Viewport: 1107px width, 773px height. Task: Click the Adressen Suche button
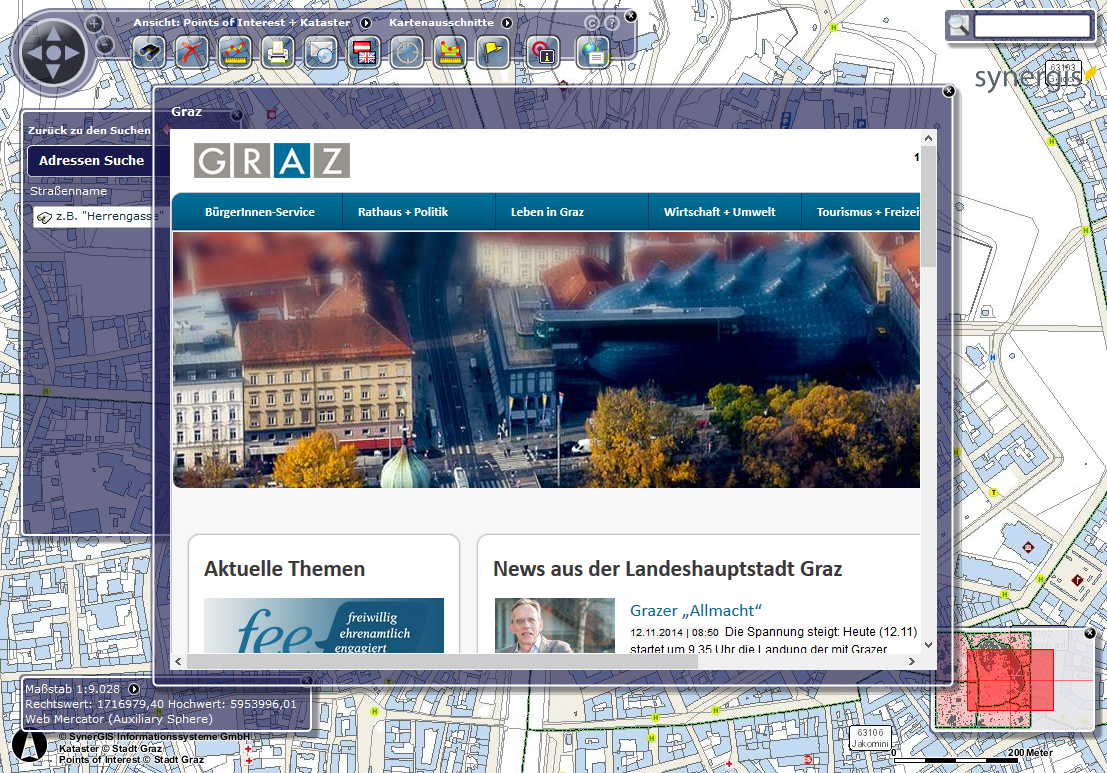tap(92, 161)
